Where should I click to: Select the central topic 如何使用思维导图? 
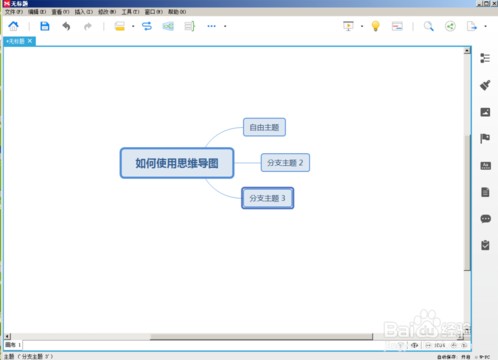[x=177, y=163]
